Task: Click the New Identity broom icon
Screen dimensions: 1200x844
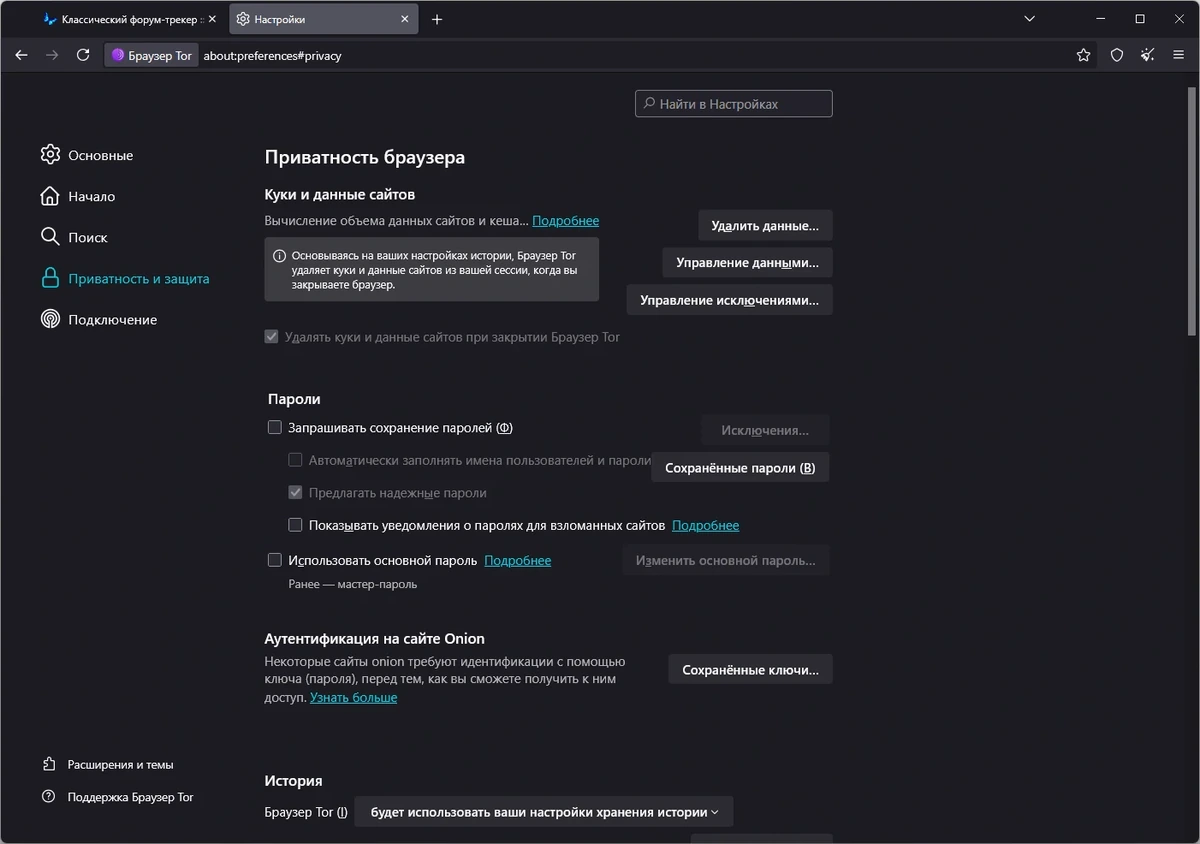Action: (1148, 55)
